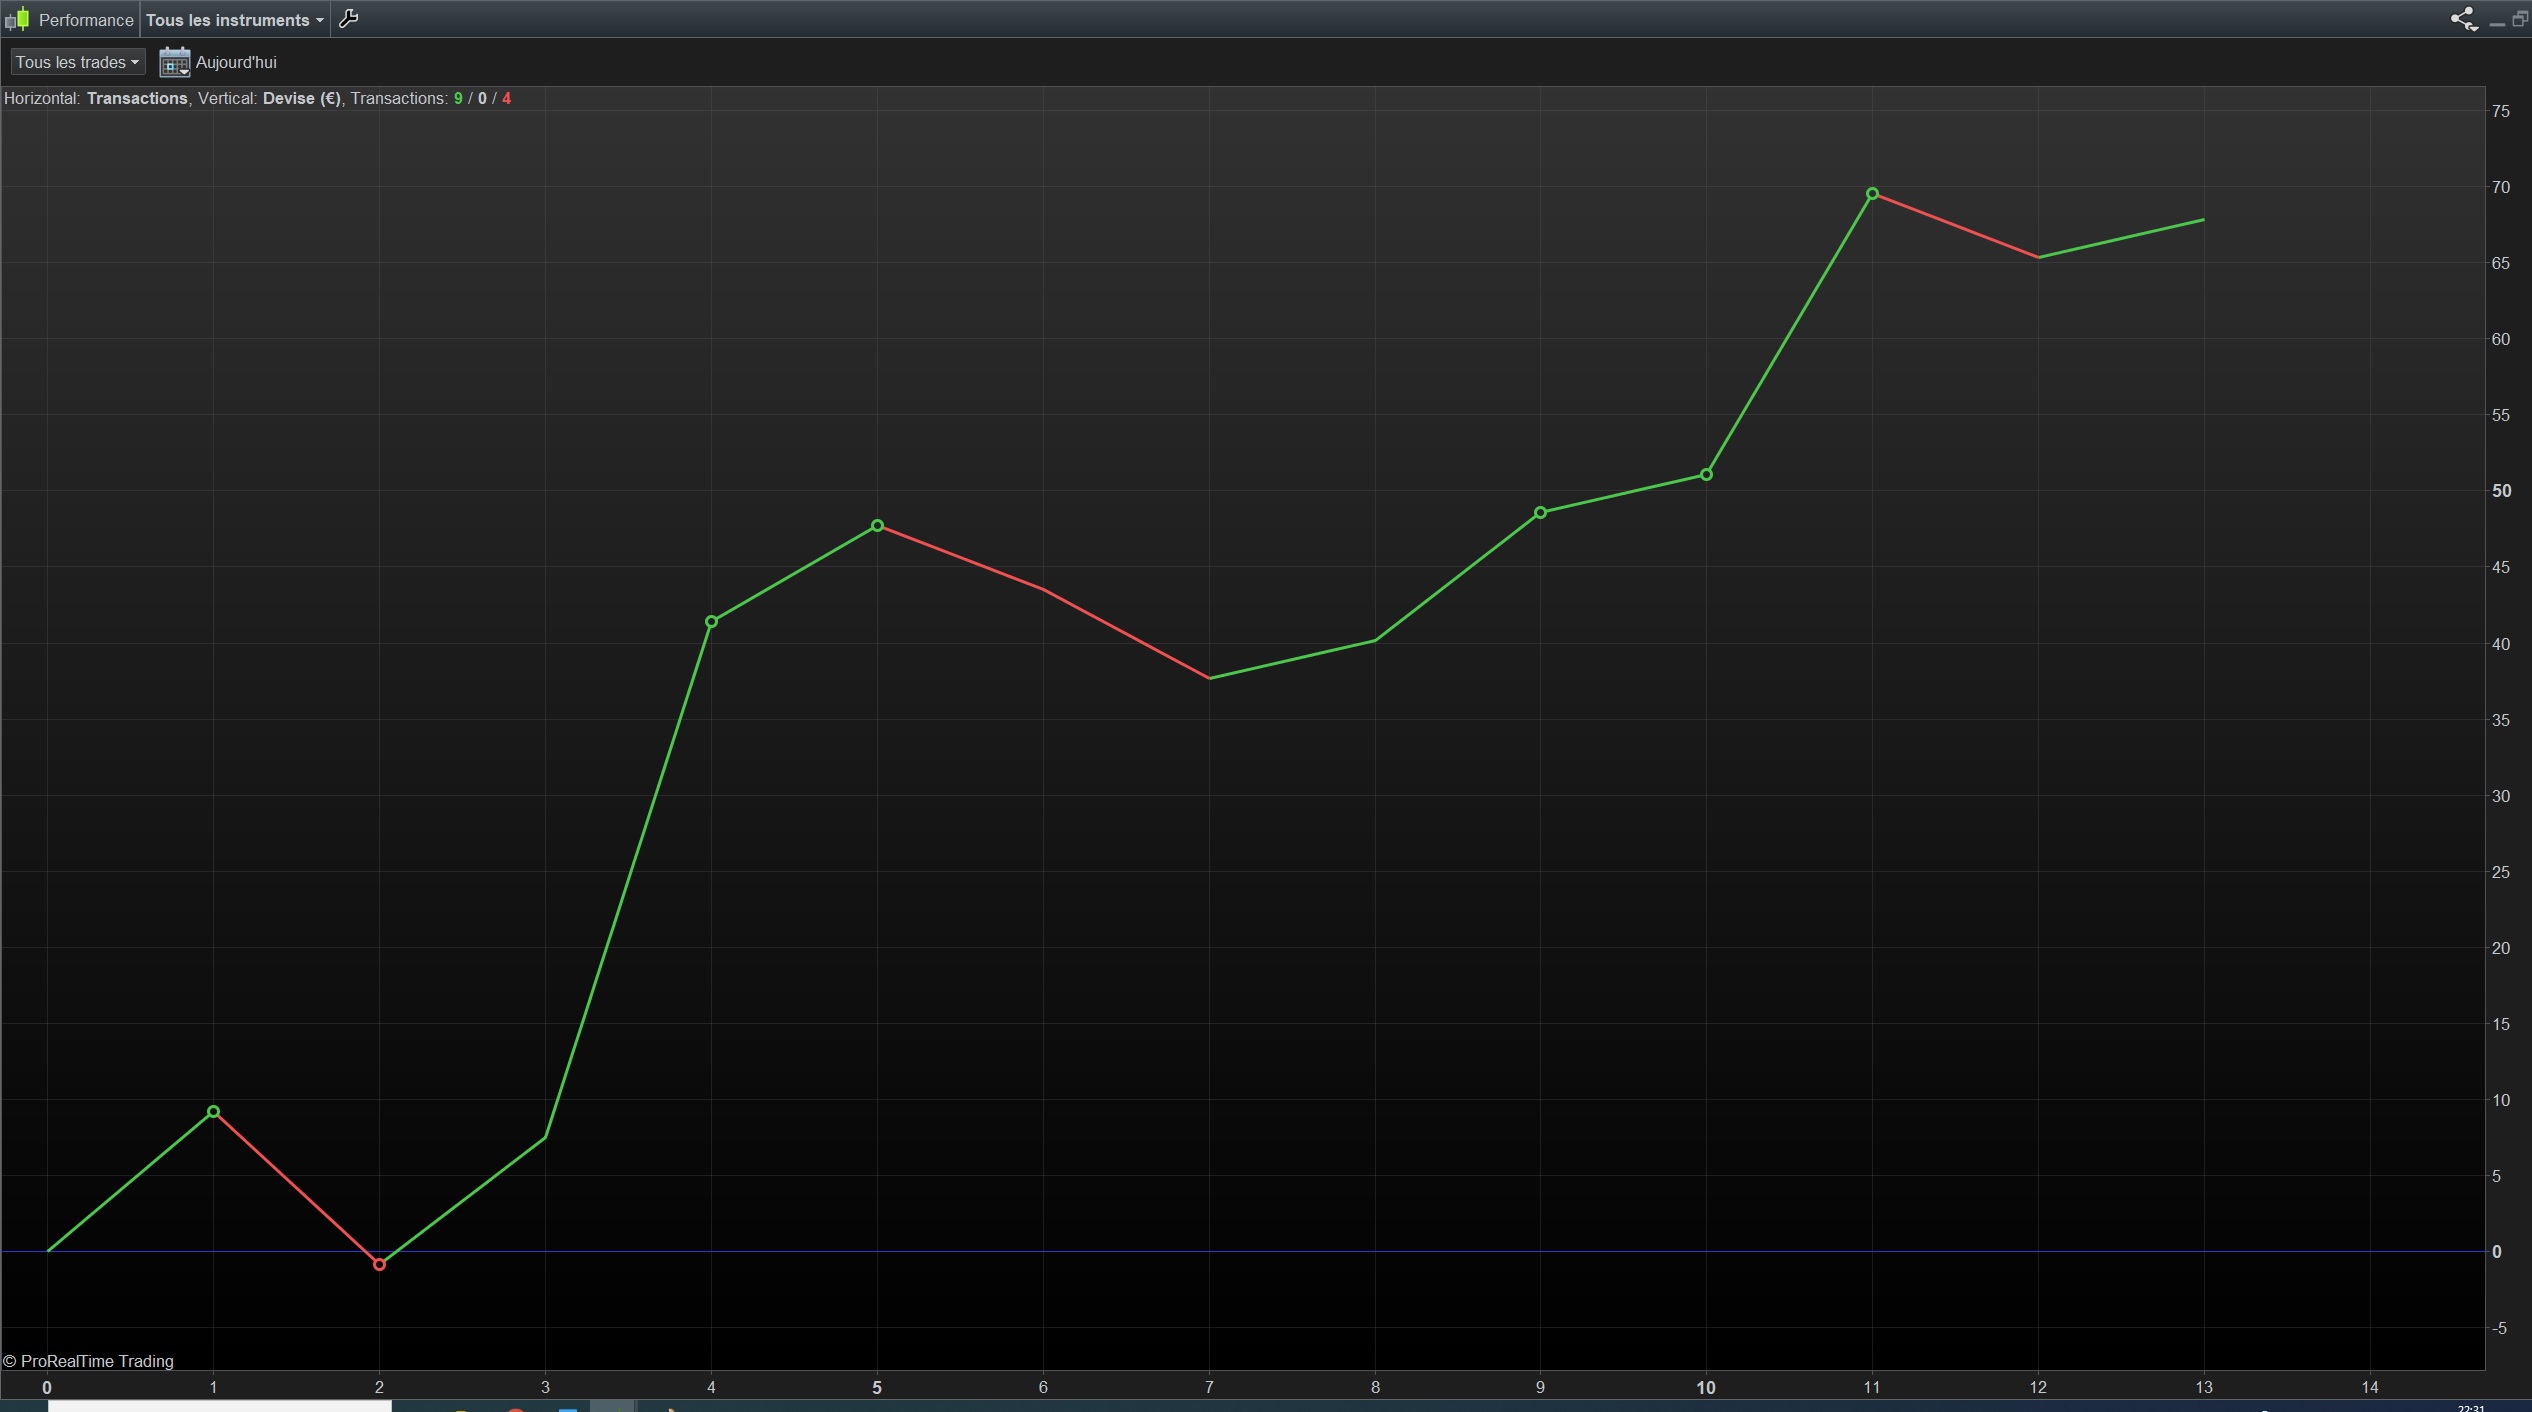Click the Performance title tab
The height and width of the screenshot is (1412, 2532).
(85, 20)
